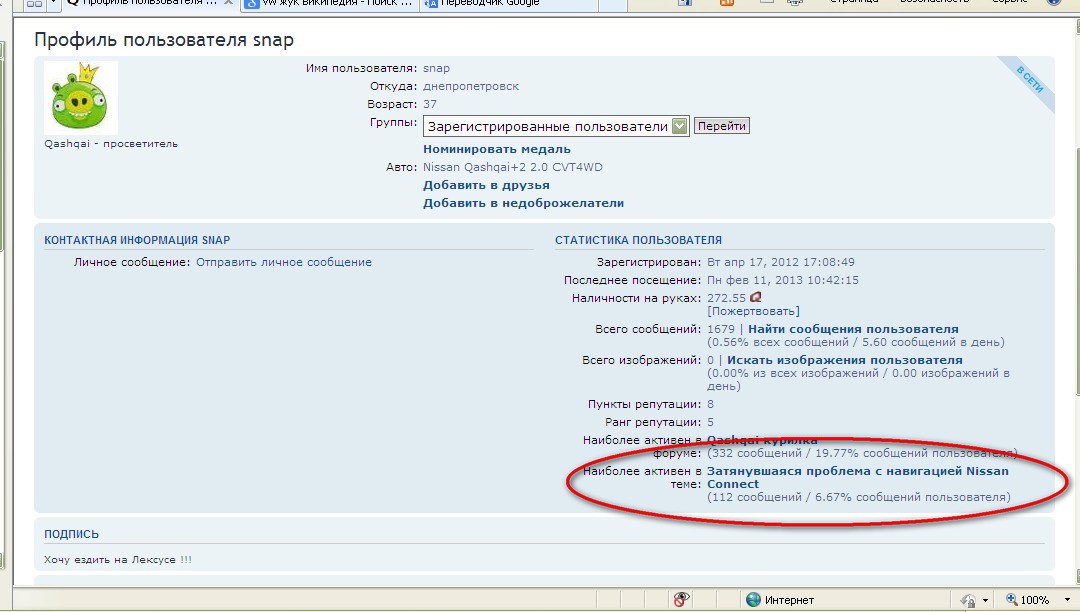Click the privacy report eye icon in status bar
The height and width of the screenshot is (612, 1080).
pyautogui.click(x=682, y=599)
